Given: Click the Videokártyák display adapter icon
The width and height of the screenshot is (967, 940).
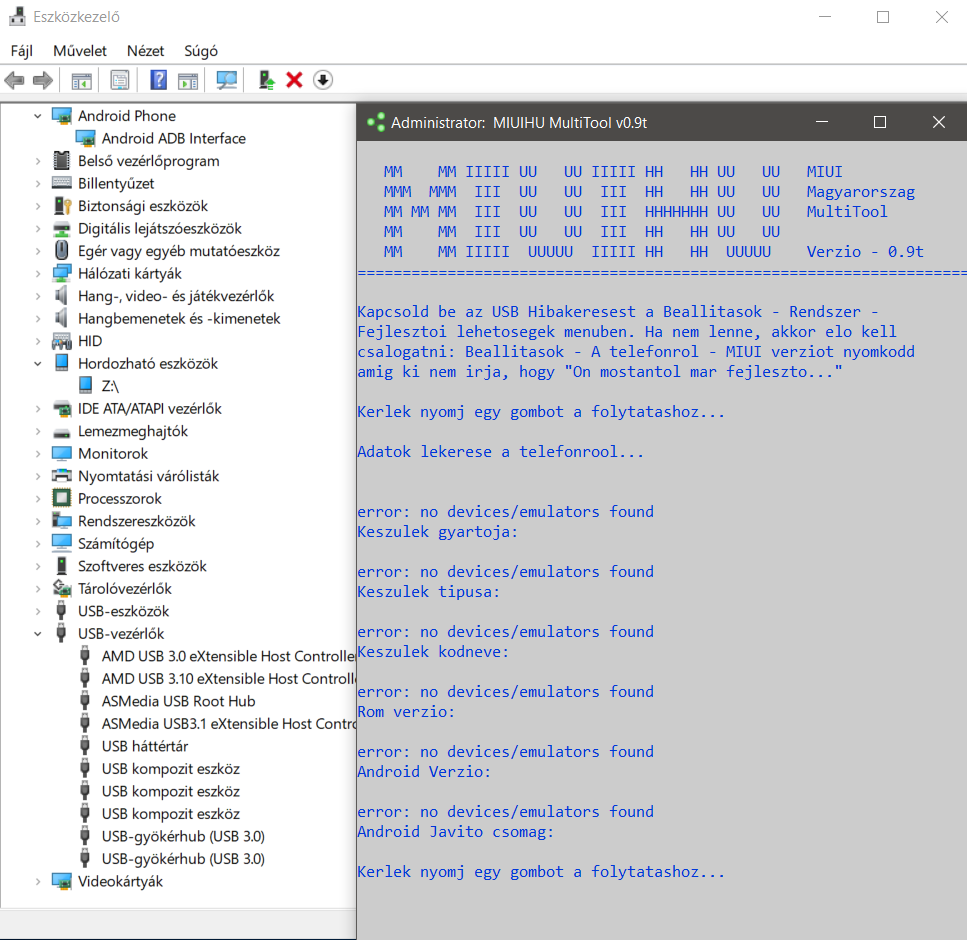Looking at the screenshot, I should (62, 881).
